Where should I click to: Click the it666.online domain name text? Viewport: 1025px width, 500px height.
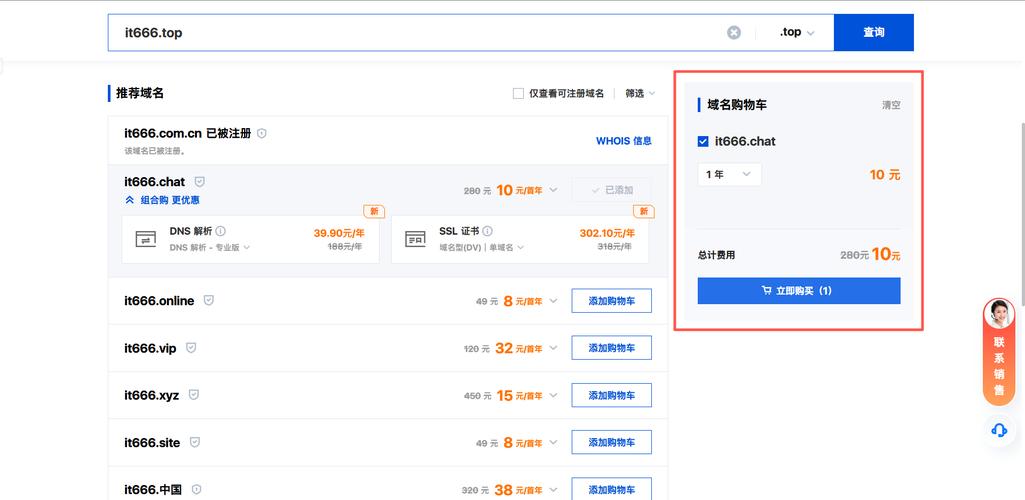pos(159,301)
